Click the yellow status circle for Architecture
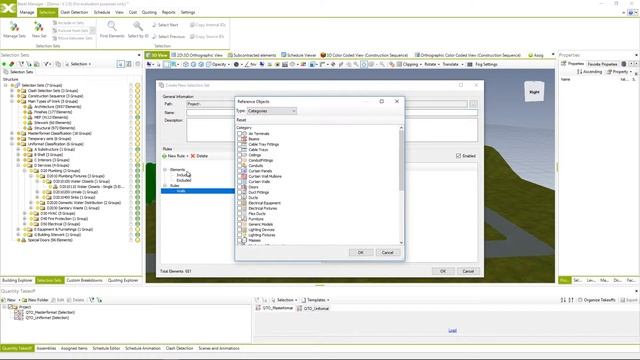Viewport: 640px width, 360px height. [x=138, y=107]
